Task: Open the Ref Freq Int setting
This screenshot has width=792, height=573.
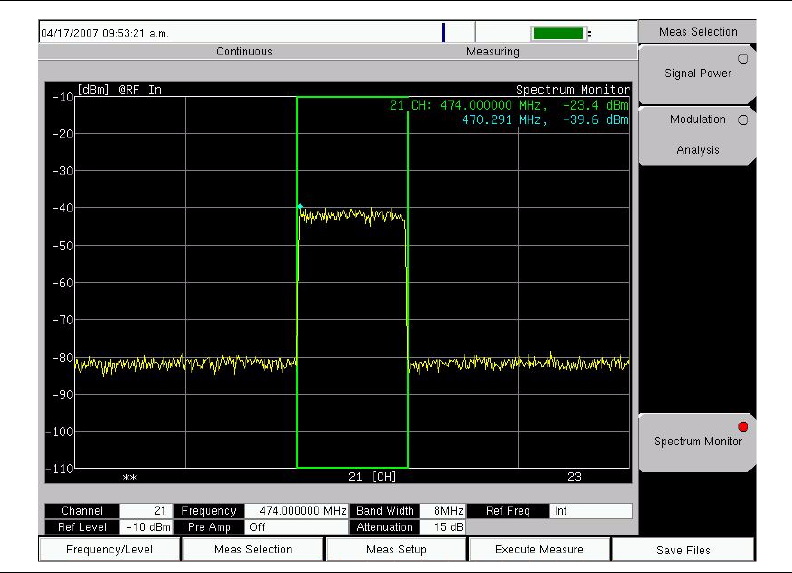Action: 590,511
